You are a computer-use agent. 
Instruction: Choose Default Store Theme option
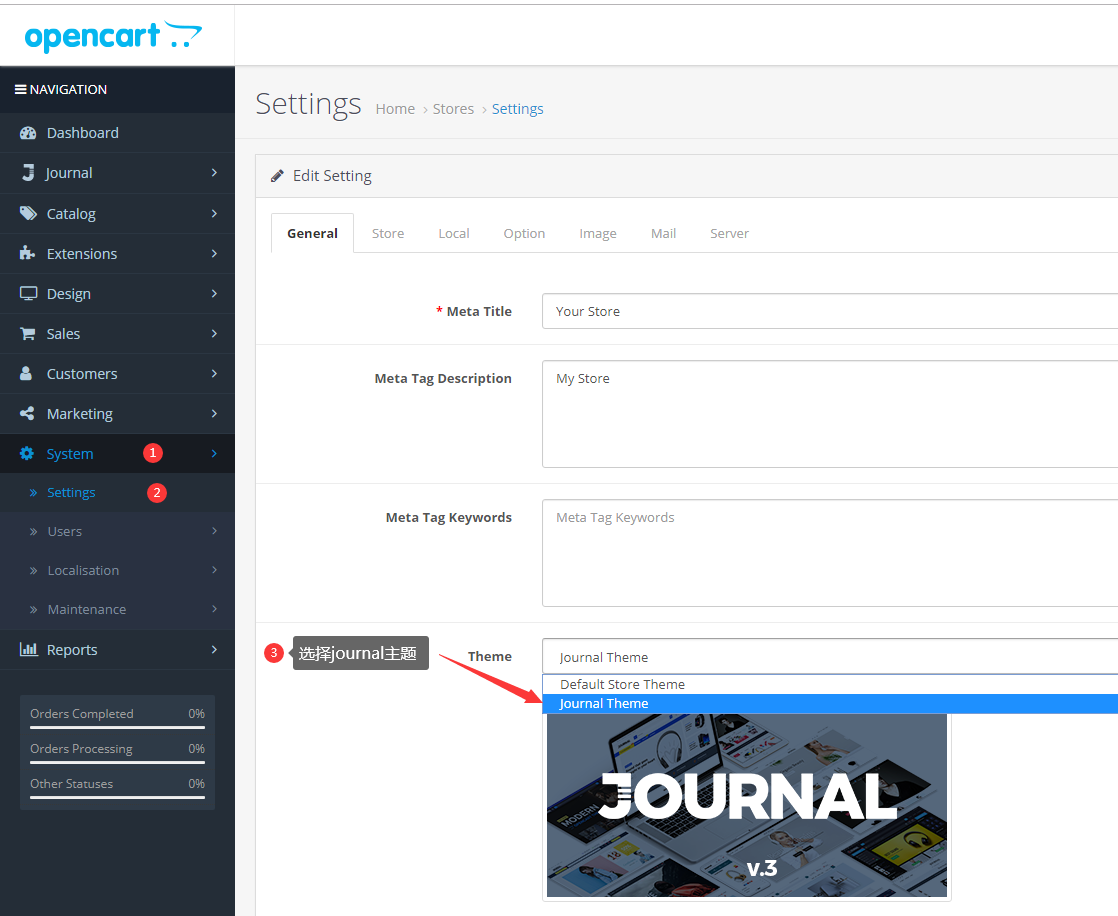click(830, 684)
